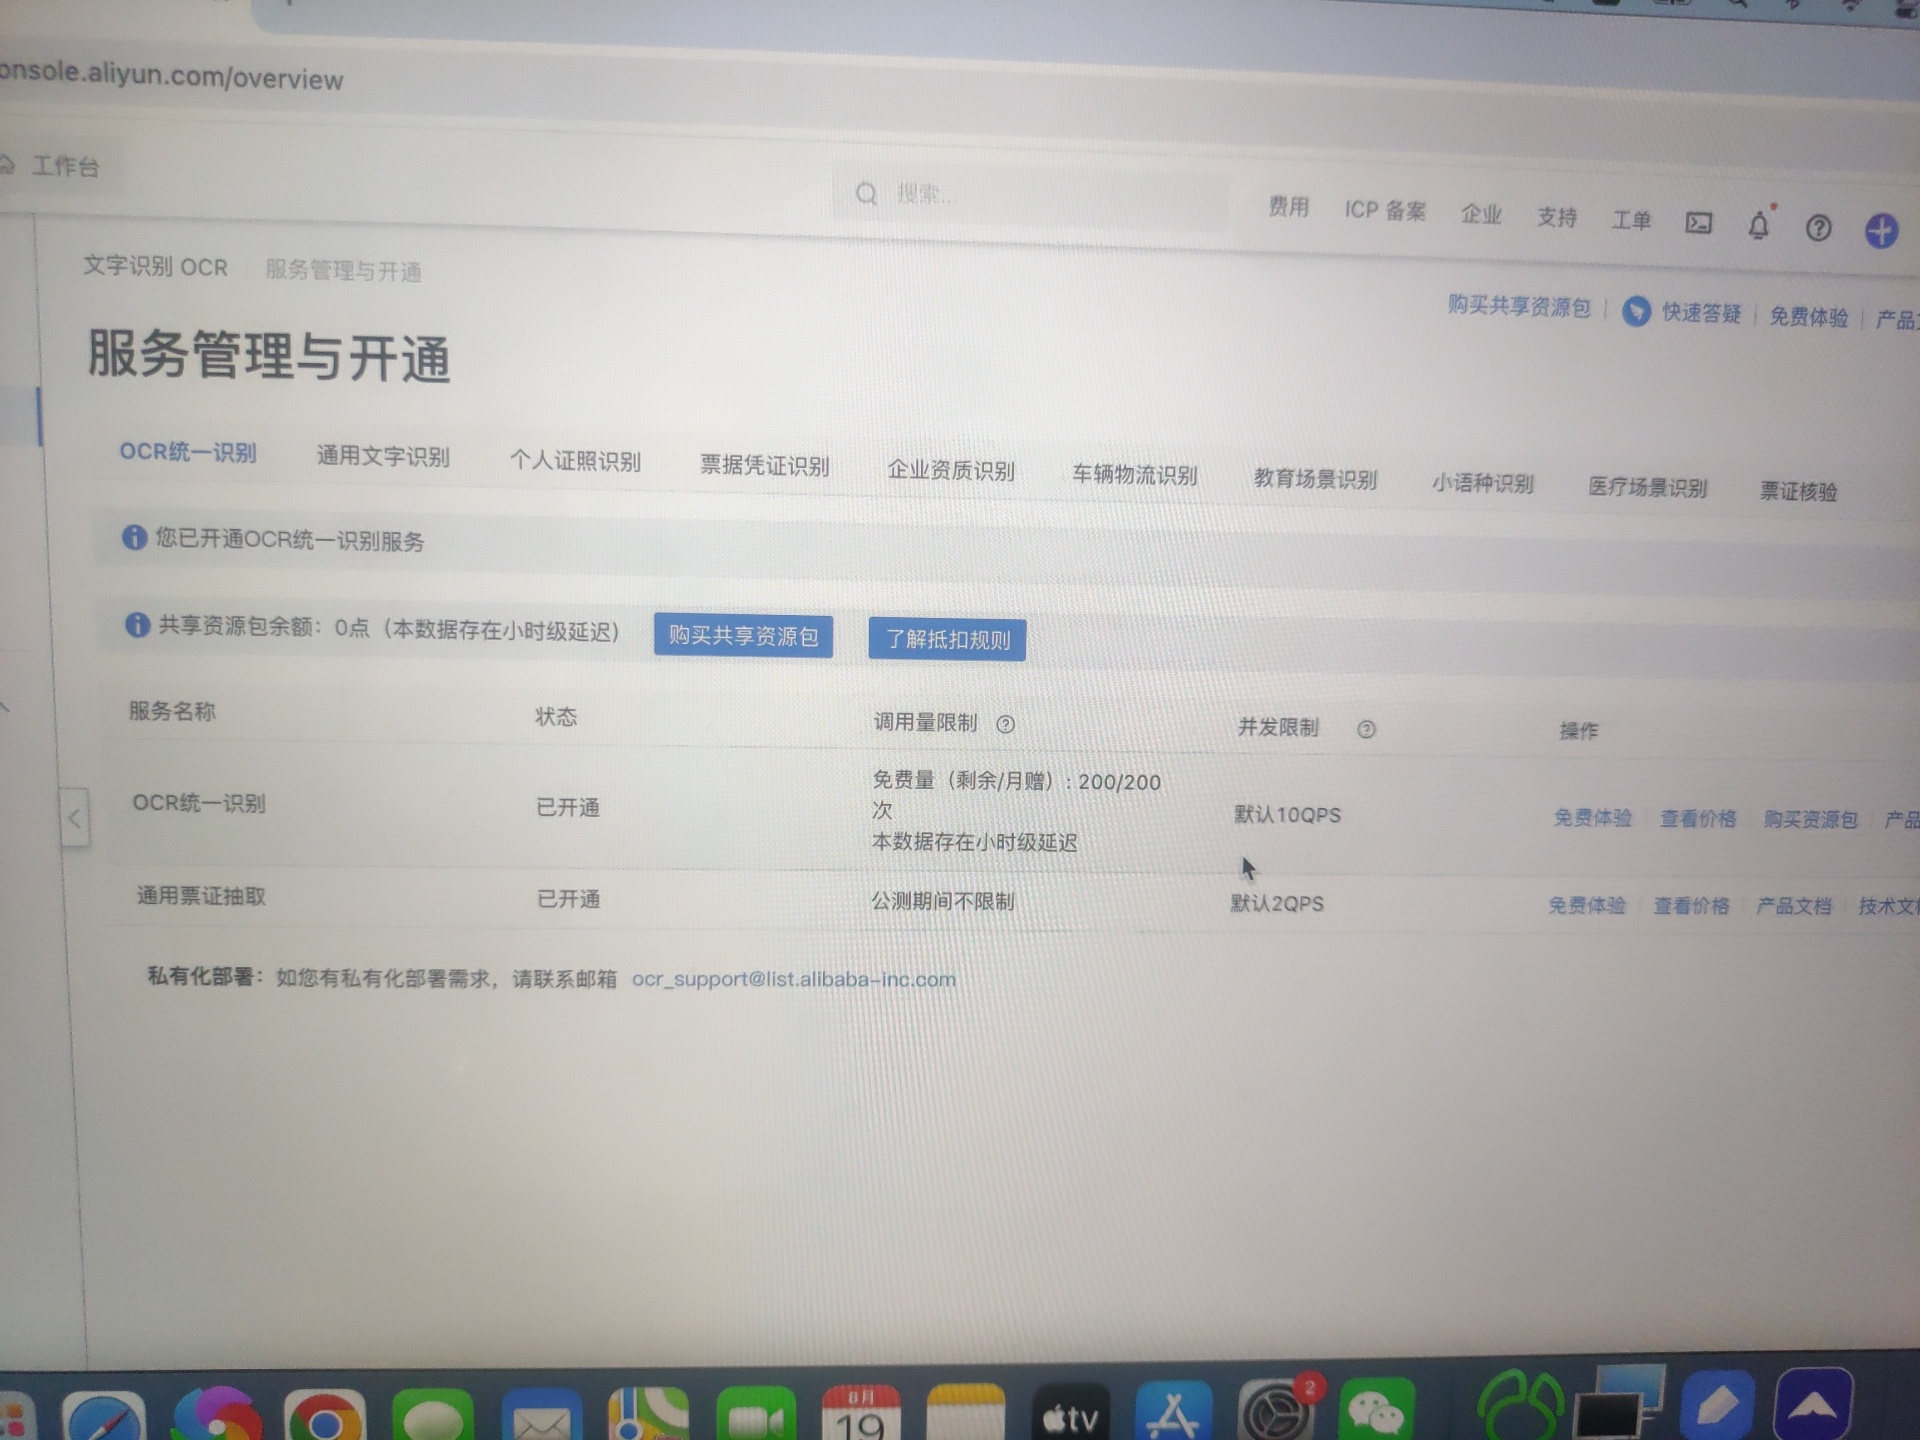Click 免费体验 in 通用票证抽取 row

1587,906
